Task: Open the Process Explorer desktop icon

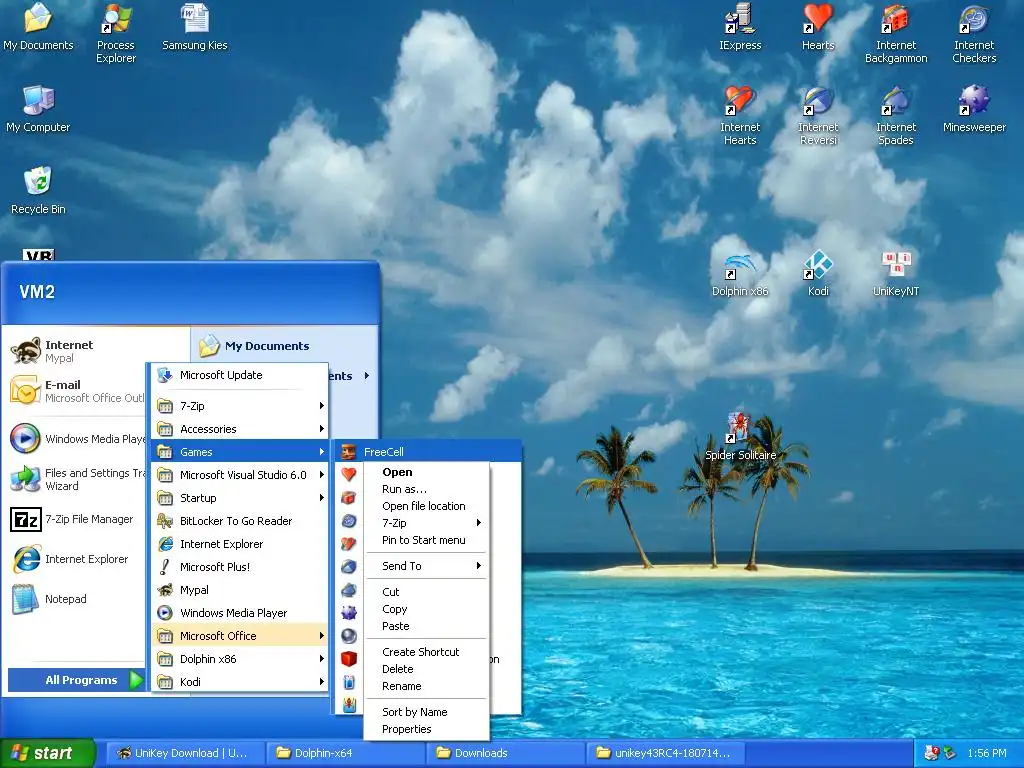Action: [116, 34]
